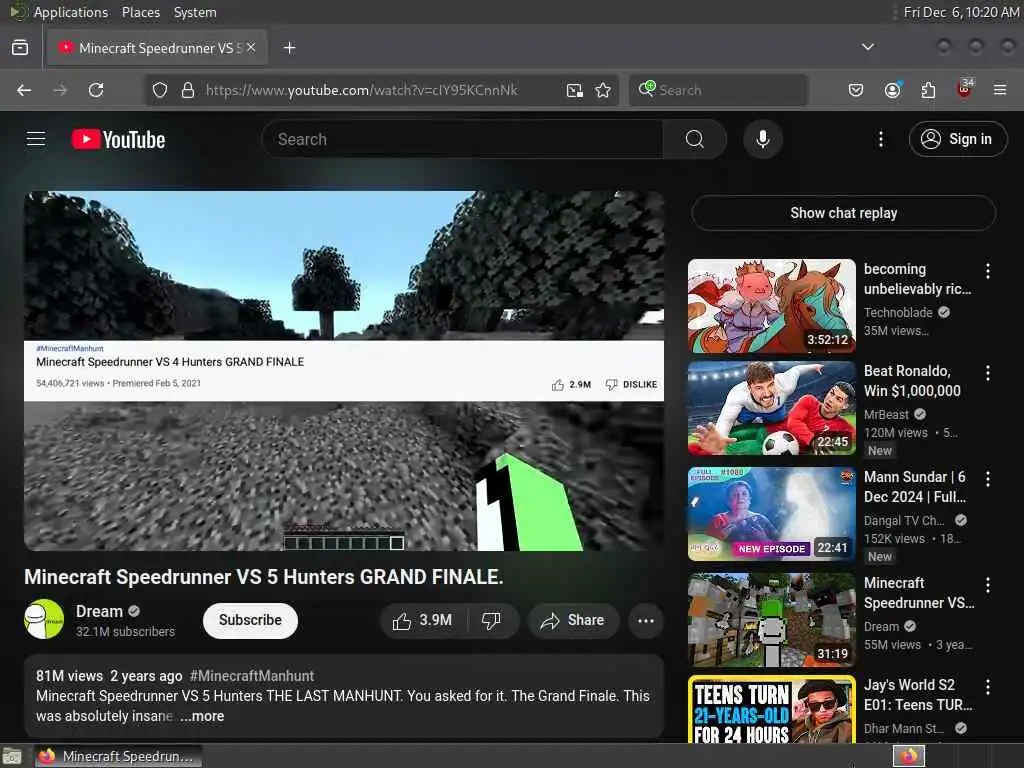
Task: Go to the YouTube home logo
Action: (x=118, y=139)
